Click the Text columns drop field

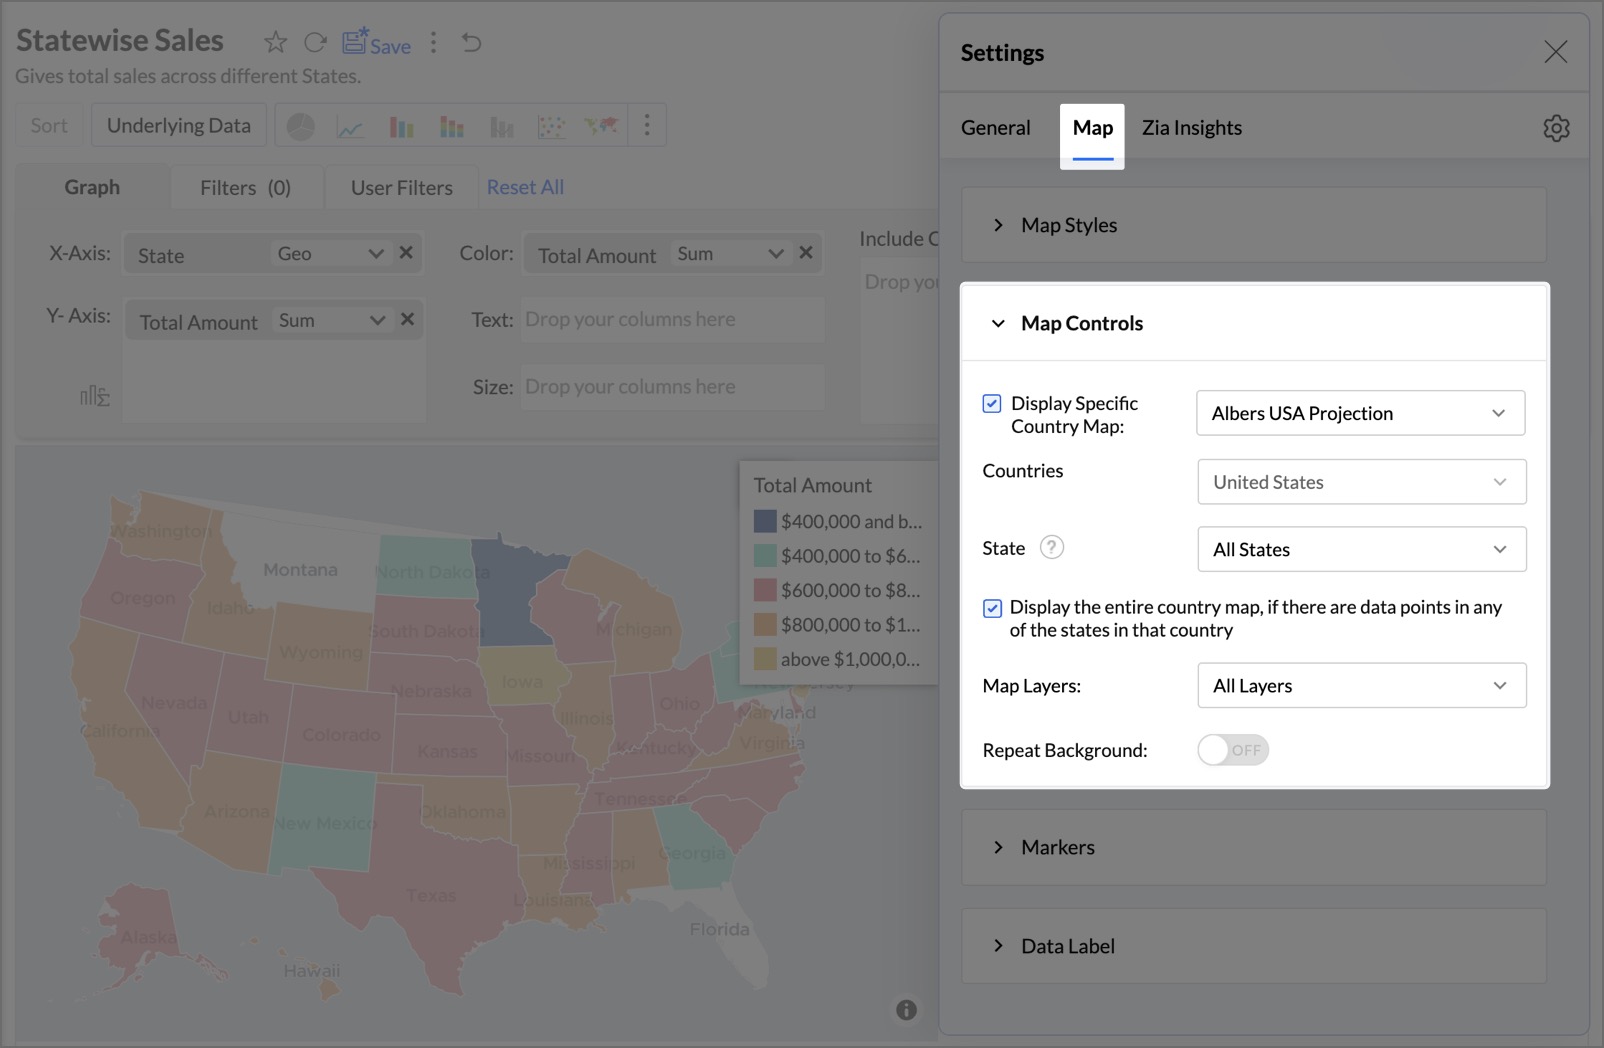(672, 320)
